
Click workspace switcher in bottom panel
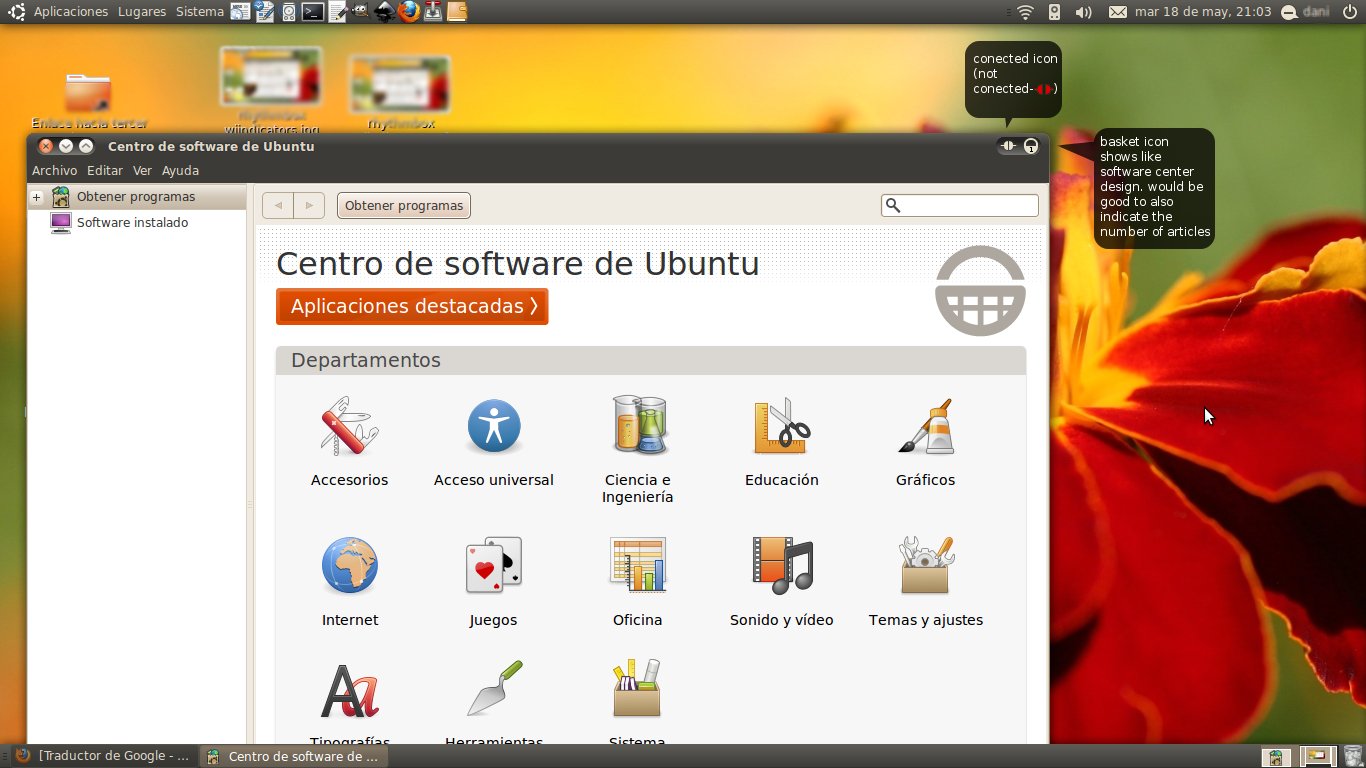click(1299, 757)
